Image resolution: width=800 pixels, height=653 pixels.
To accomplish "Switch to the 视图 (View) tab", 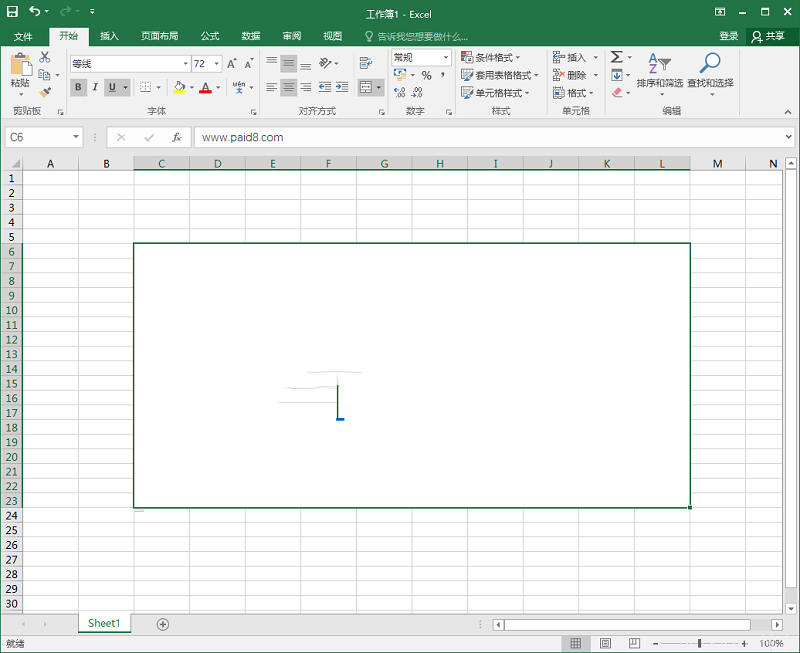I will (333, 36).
